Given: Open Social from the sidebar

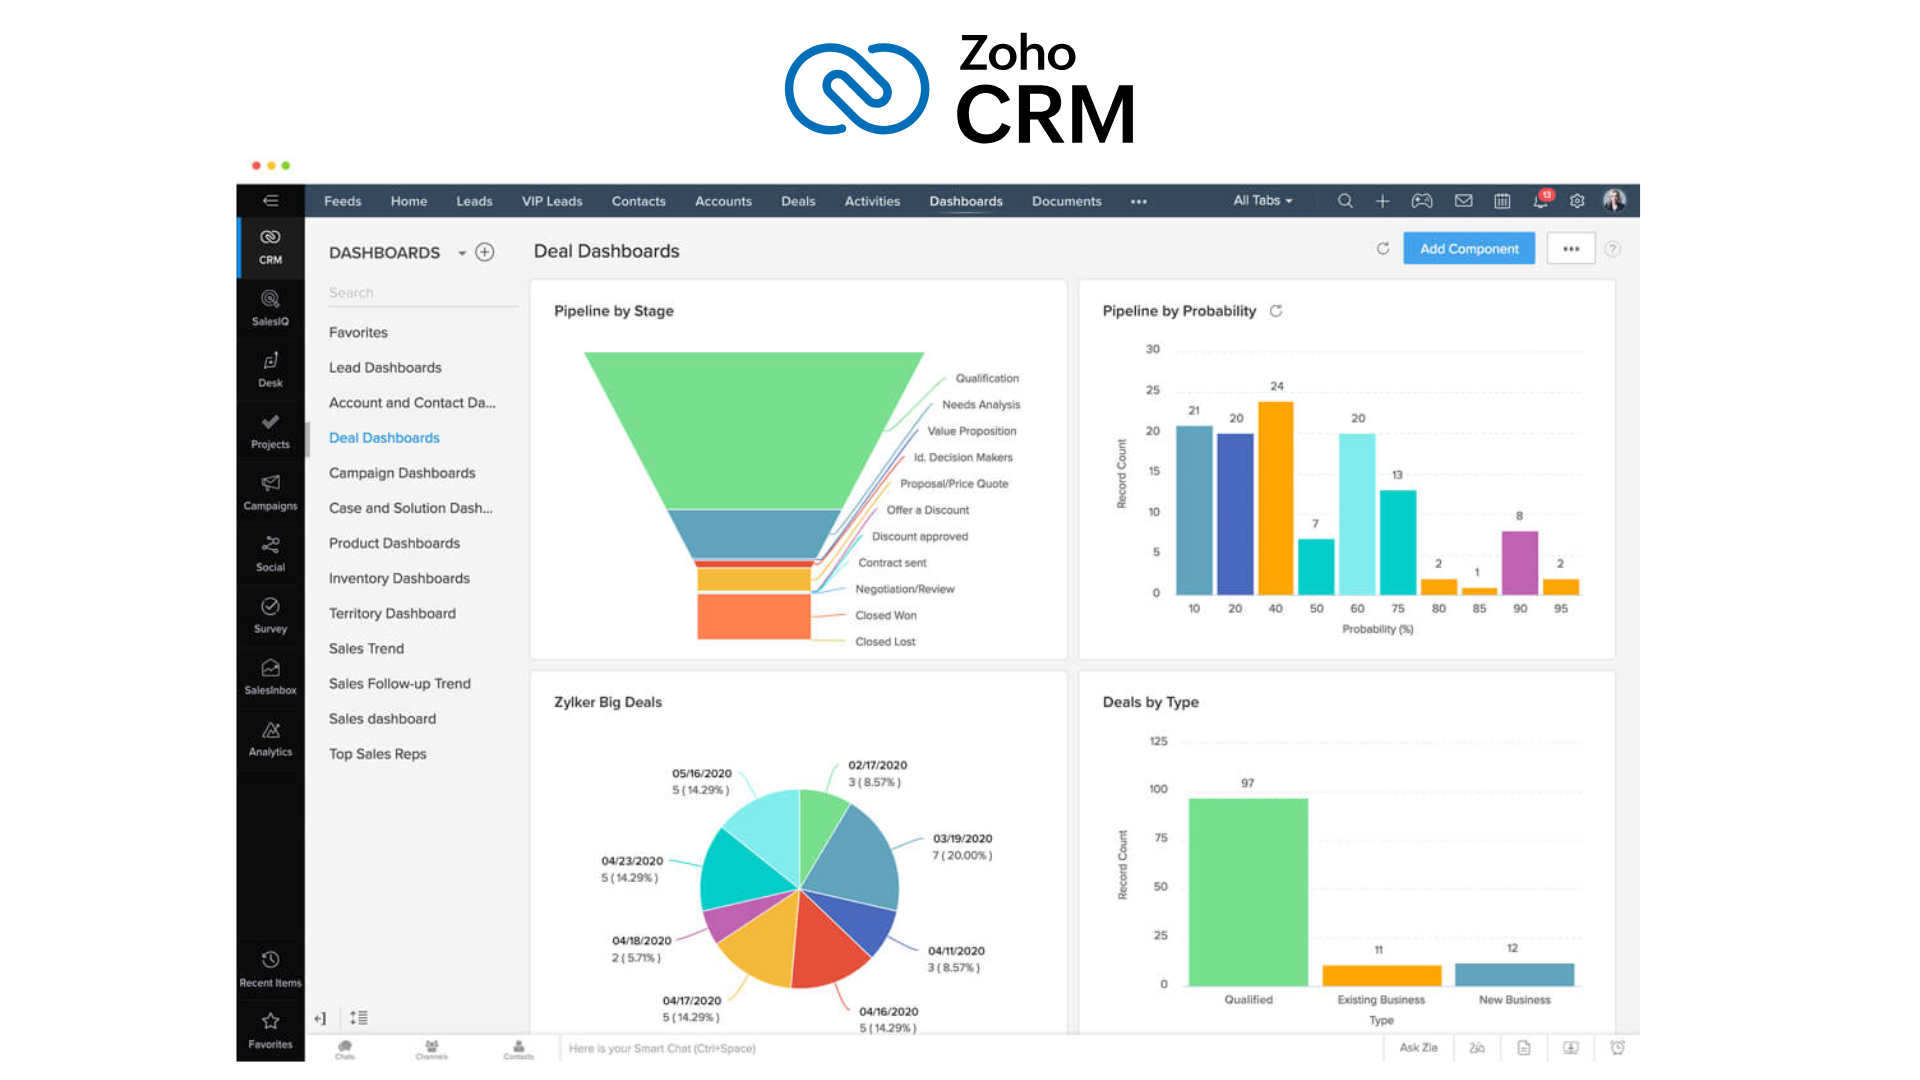Looking at the screenshot, I should 270,554.
